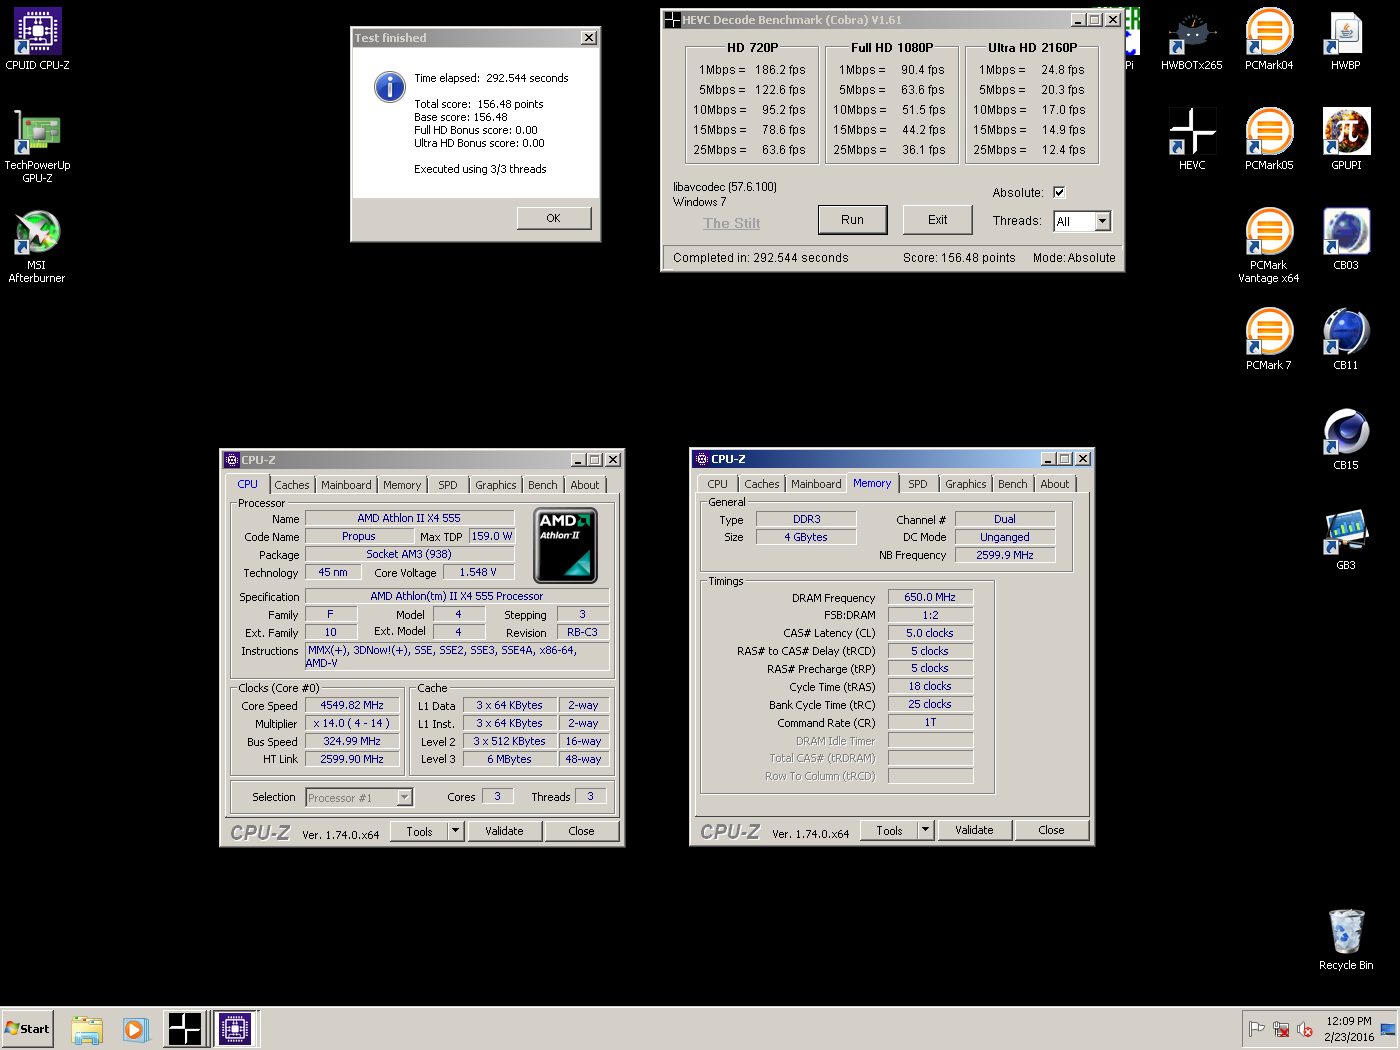Click the DRAM Frequency 650.0 MHz field
The image size is (1400, 1050).
point(930,597)
